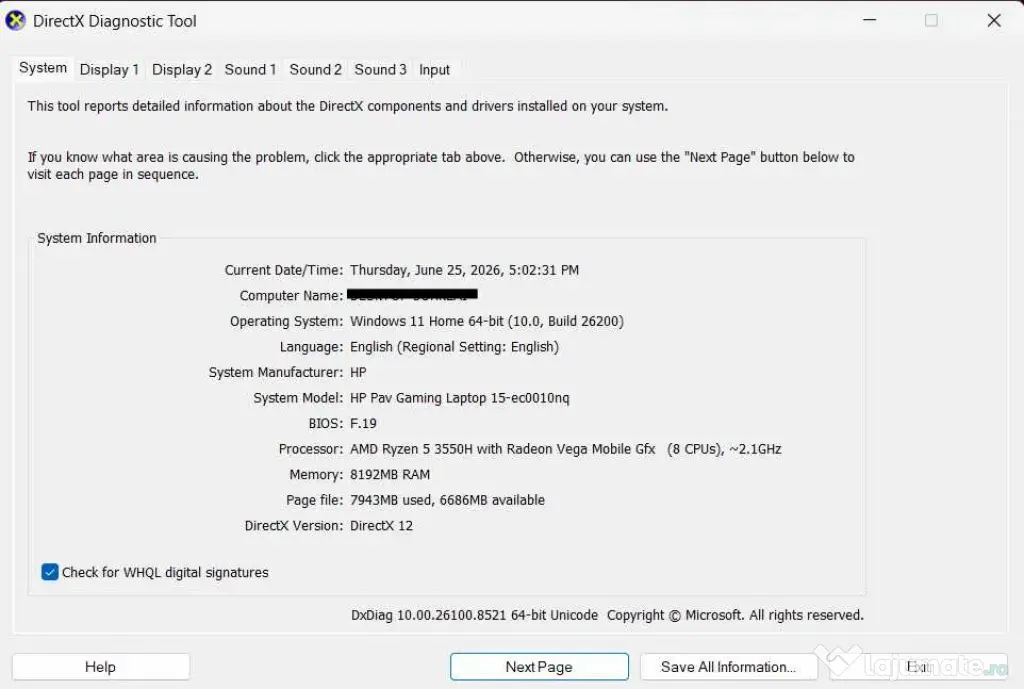
Task: Close the DirectX Diagnostic Tool window
Action: tap(994, 20)
